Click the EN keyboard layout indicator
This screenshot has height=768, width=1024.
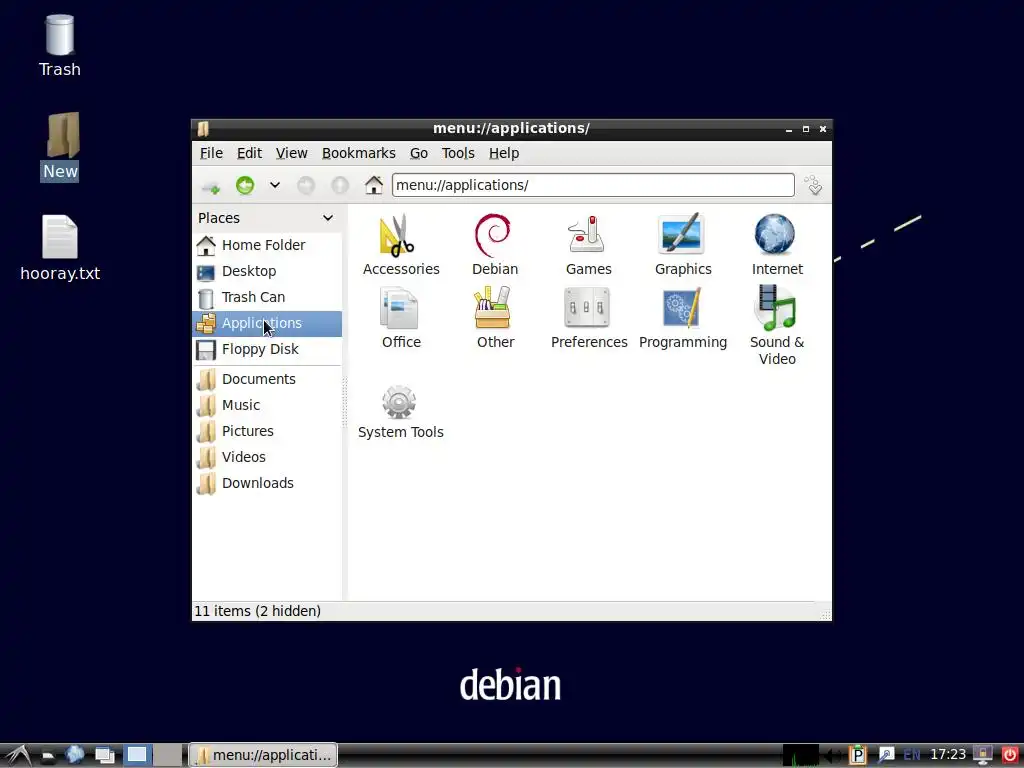coord(912,756)
